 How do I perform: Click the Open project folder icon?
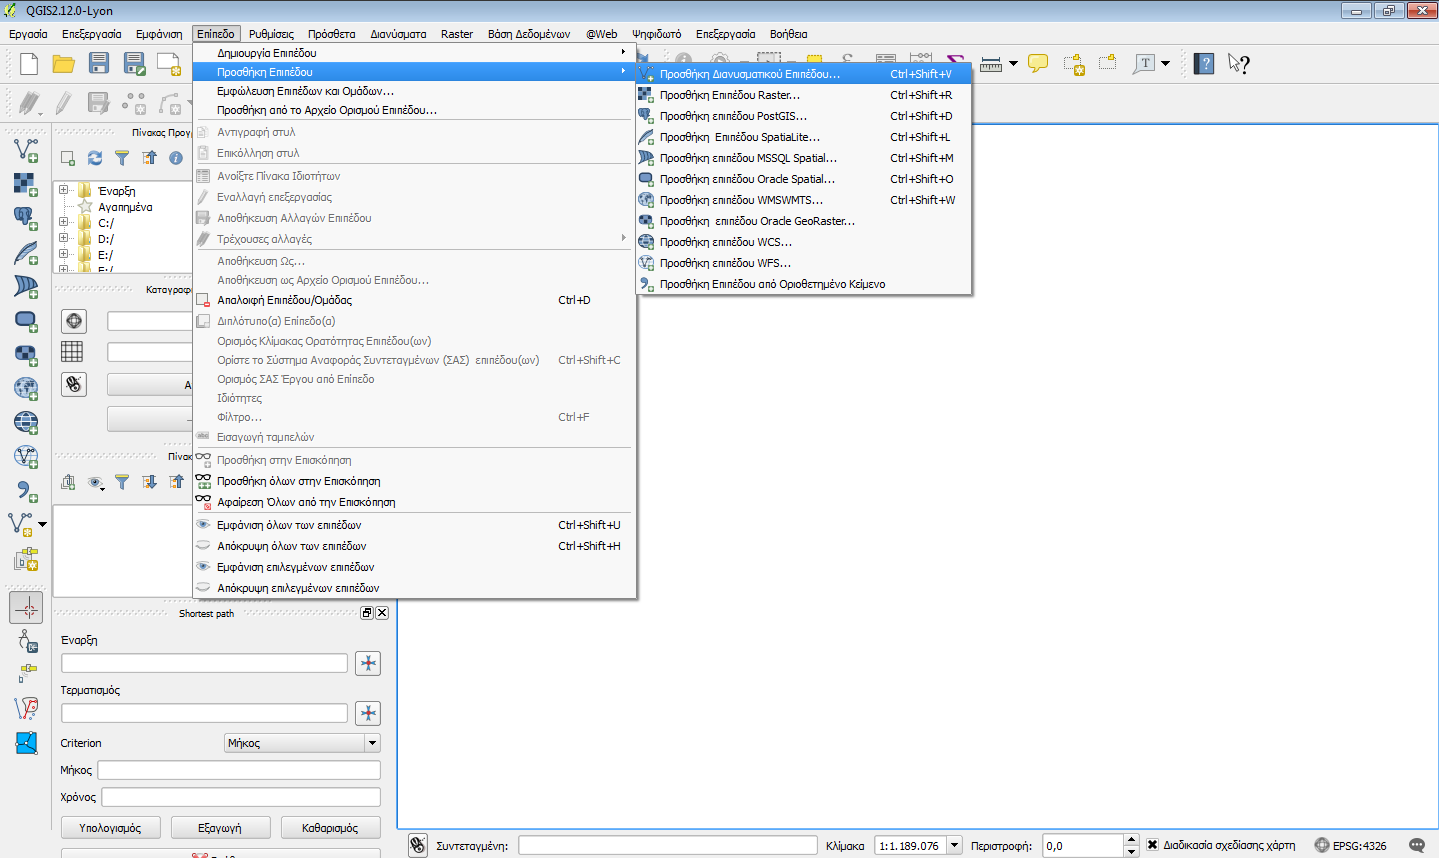coord(63,64)
